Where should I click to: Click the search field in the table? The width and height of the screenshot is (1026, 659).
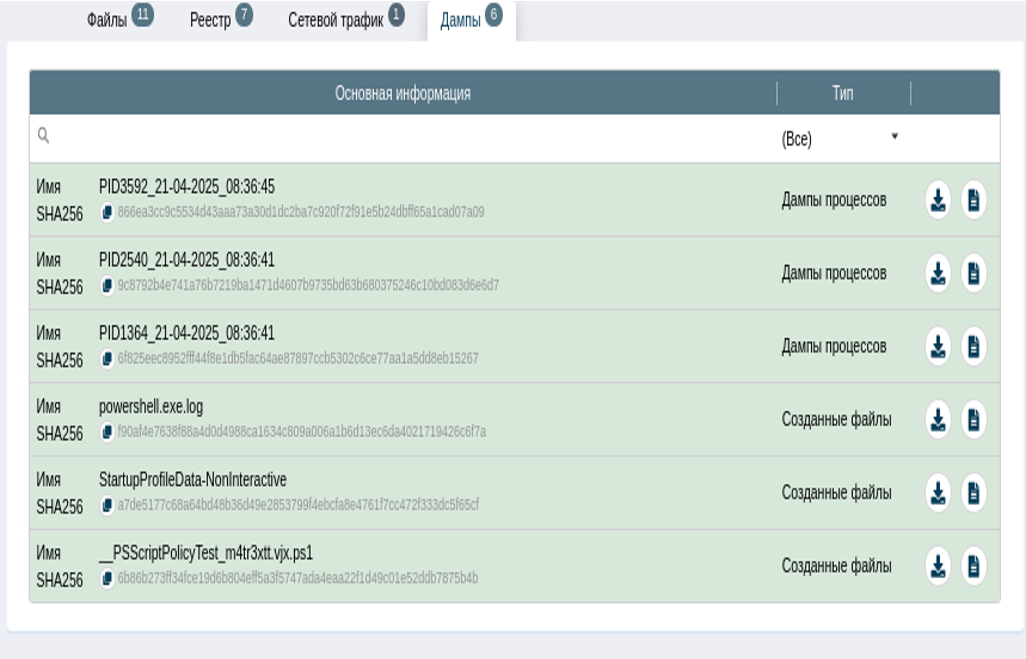click(400, 139)
